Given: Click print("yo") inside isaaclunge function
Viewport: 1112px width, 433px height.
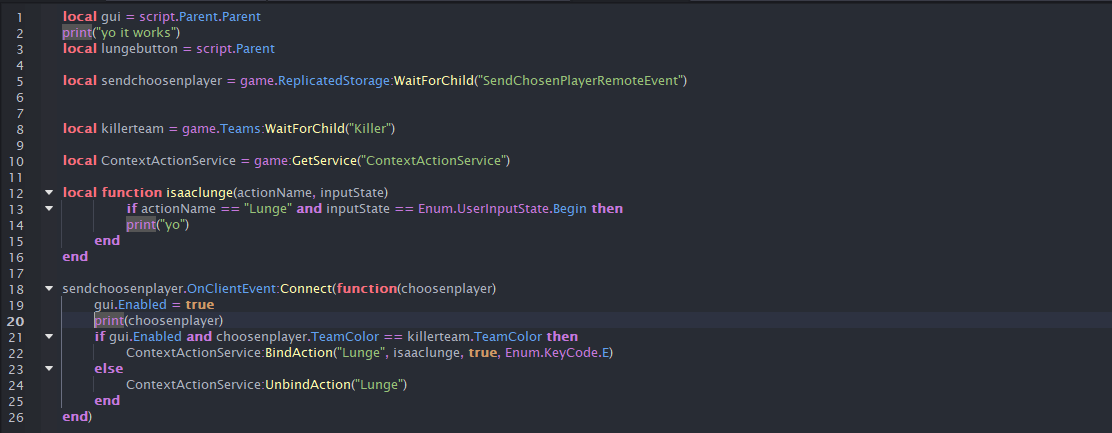Looking at the screenshot, I should 157,225.
